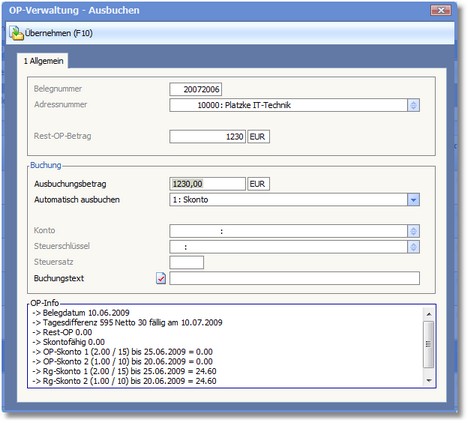Switch to the 1 Allgemein tab
Viewport: 468px width, 423px height.
tap(43, 61)
